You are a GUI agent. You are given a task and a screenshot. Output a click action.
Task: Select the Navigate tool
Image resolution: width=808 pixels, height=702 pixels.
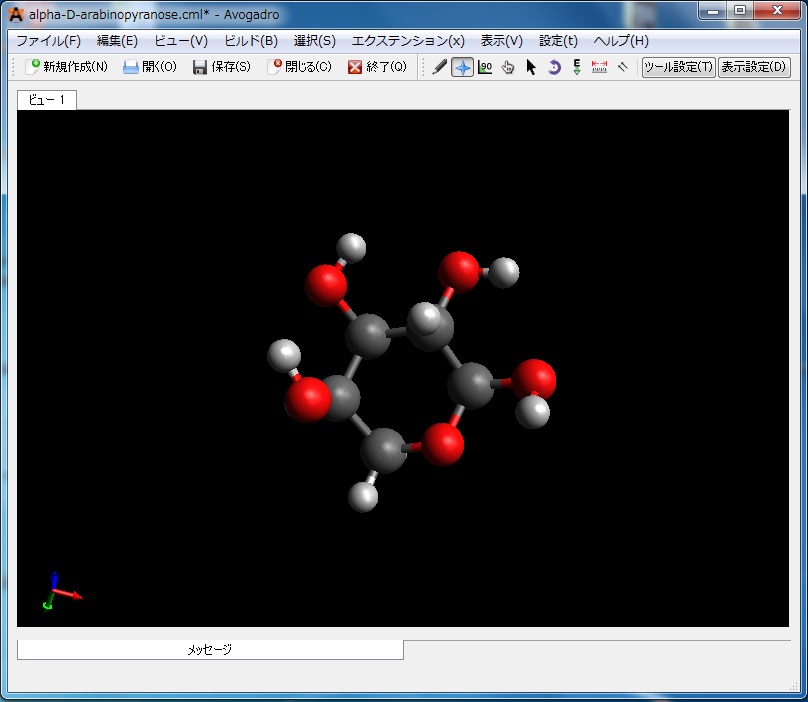coord(462,67)
